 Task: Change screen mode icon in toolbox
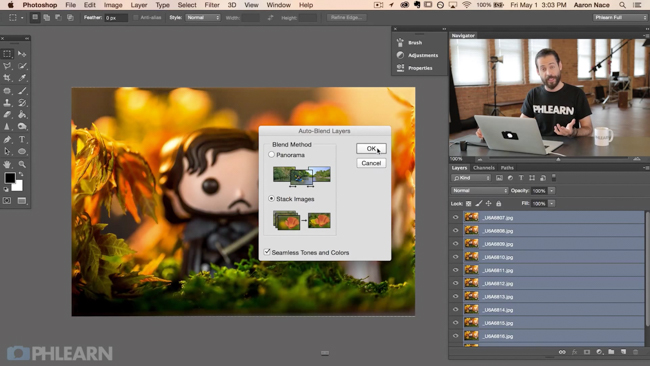click(22, 201)
